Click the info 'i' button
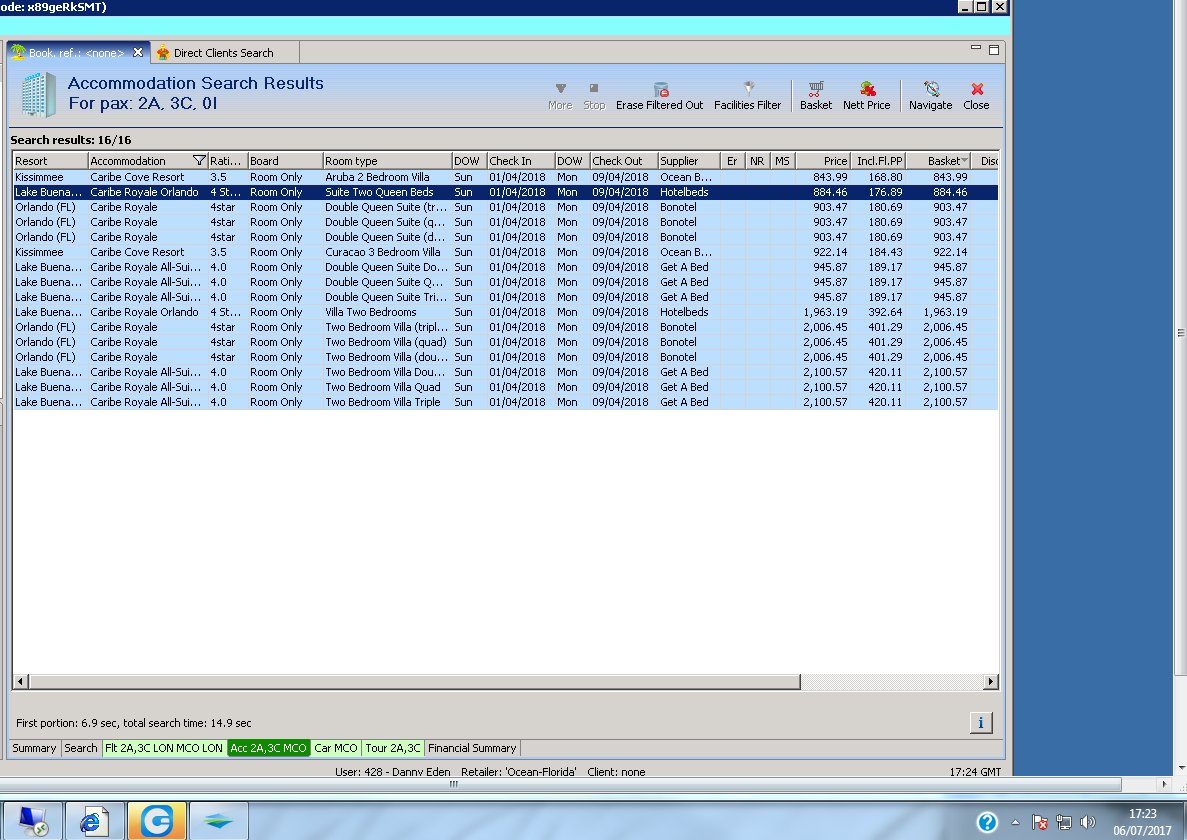 pos(981,723)
